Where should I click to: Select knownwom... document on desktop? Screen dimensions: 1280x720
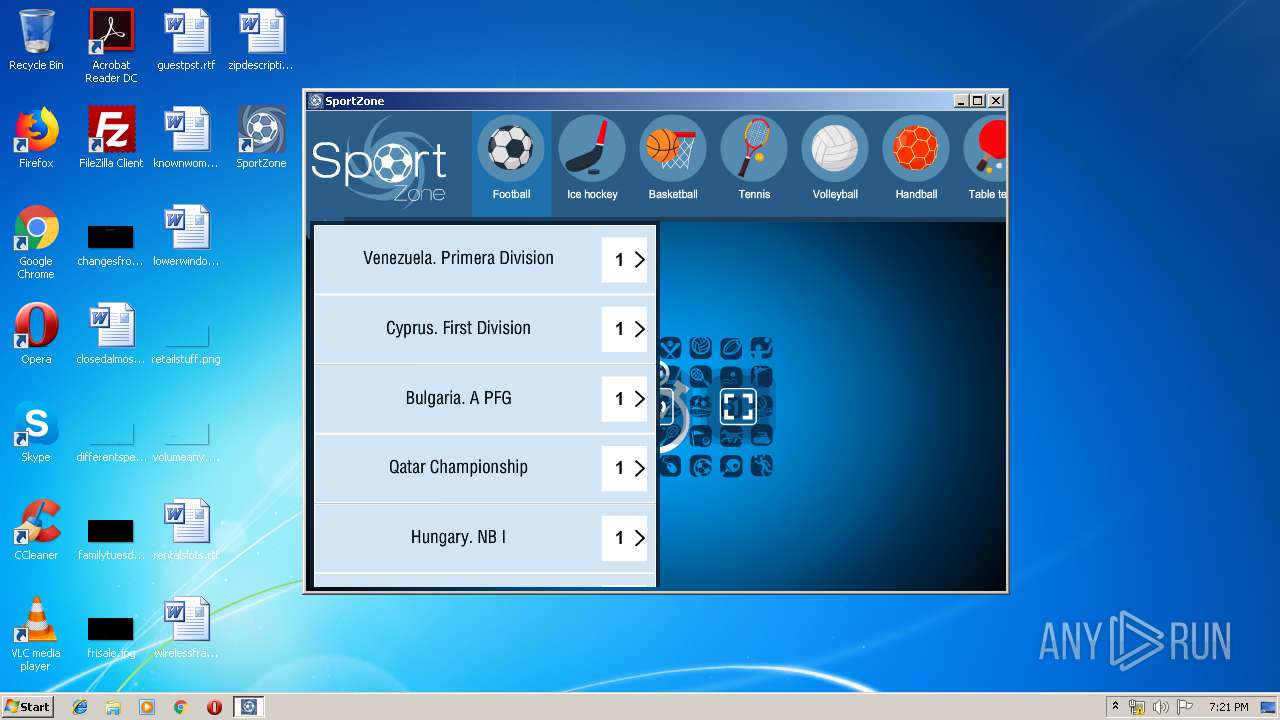(x=186, y=138)
